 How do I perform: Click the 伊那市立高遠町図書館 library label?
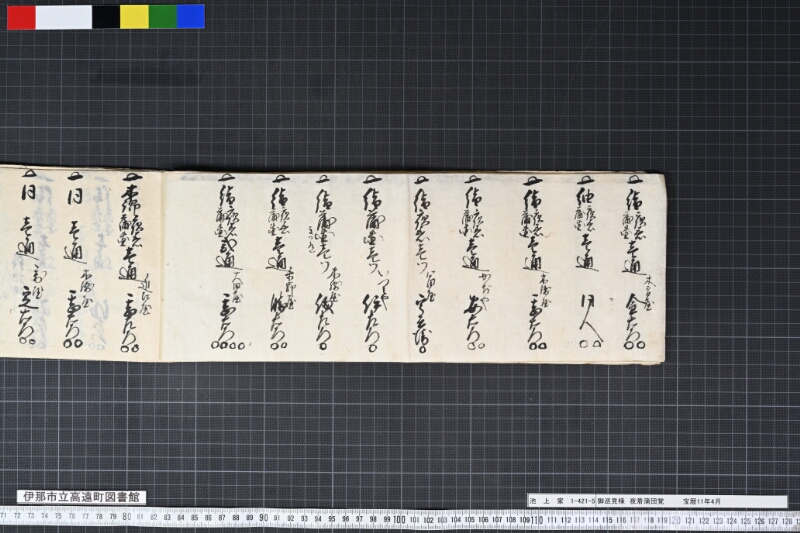pos(82,497)
